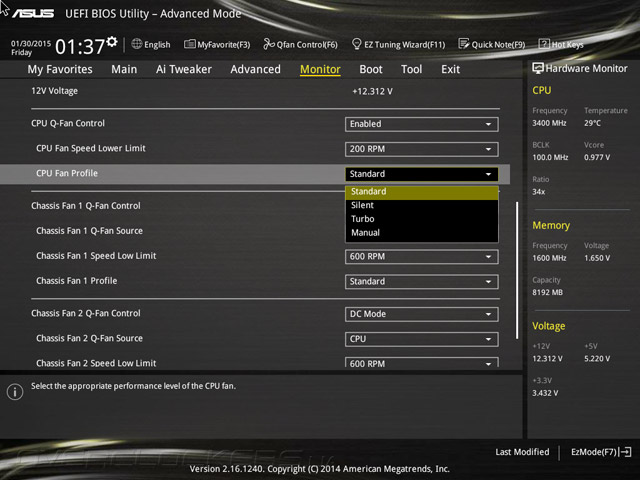The height and width of the screenshot is (480, 640).
Task: Open Chassis Fan 2 Speed Low Limit dropdown
Action: 422,362
